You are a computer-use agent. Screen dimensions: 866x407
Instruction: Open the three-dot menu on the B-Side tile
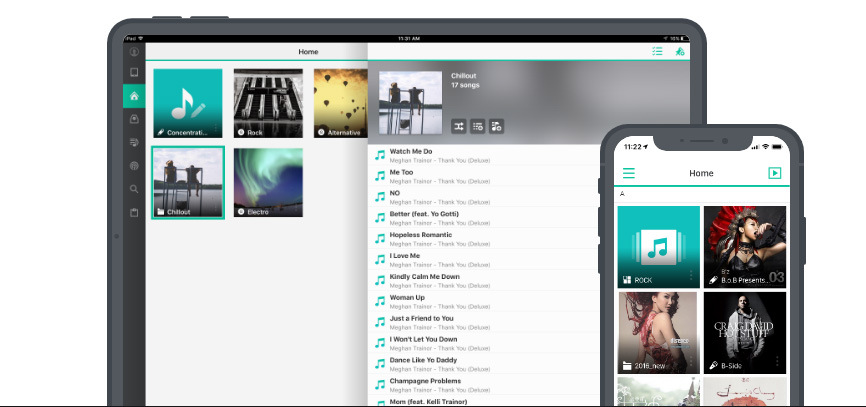click(x=777, y=362)
